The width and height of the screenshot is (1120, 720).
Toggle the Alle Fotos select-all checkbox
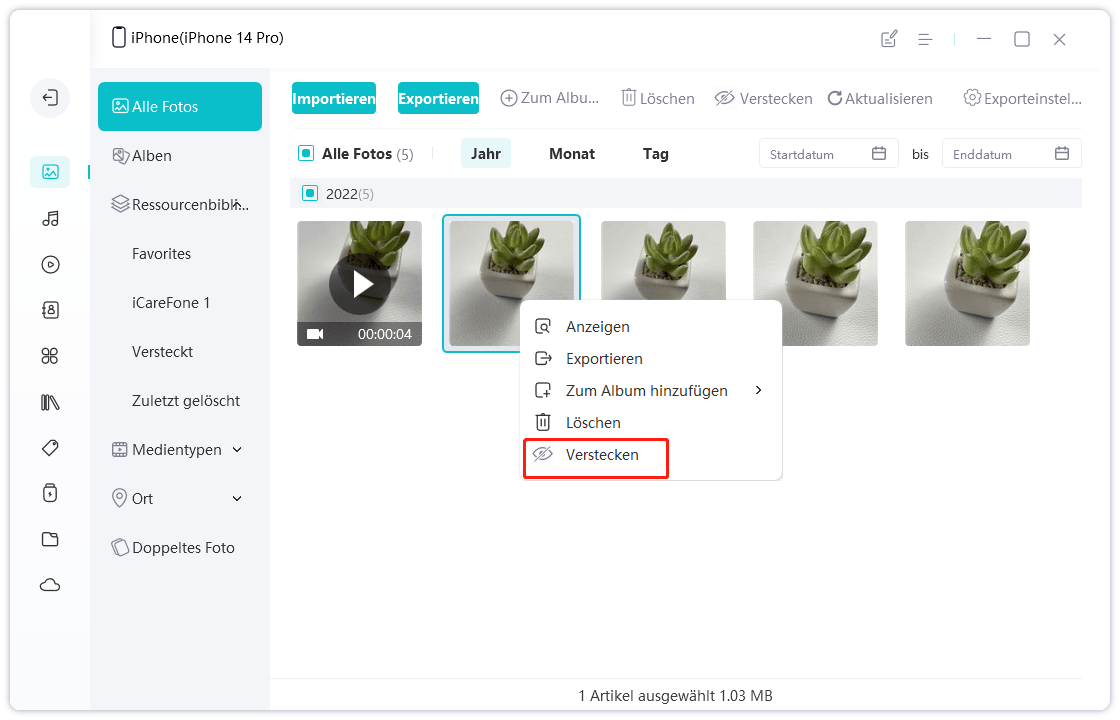point(306,154)
